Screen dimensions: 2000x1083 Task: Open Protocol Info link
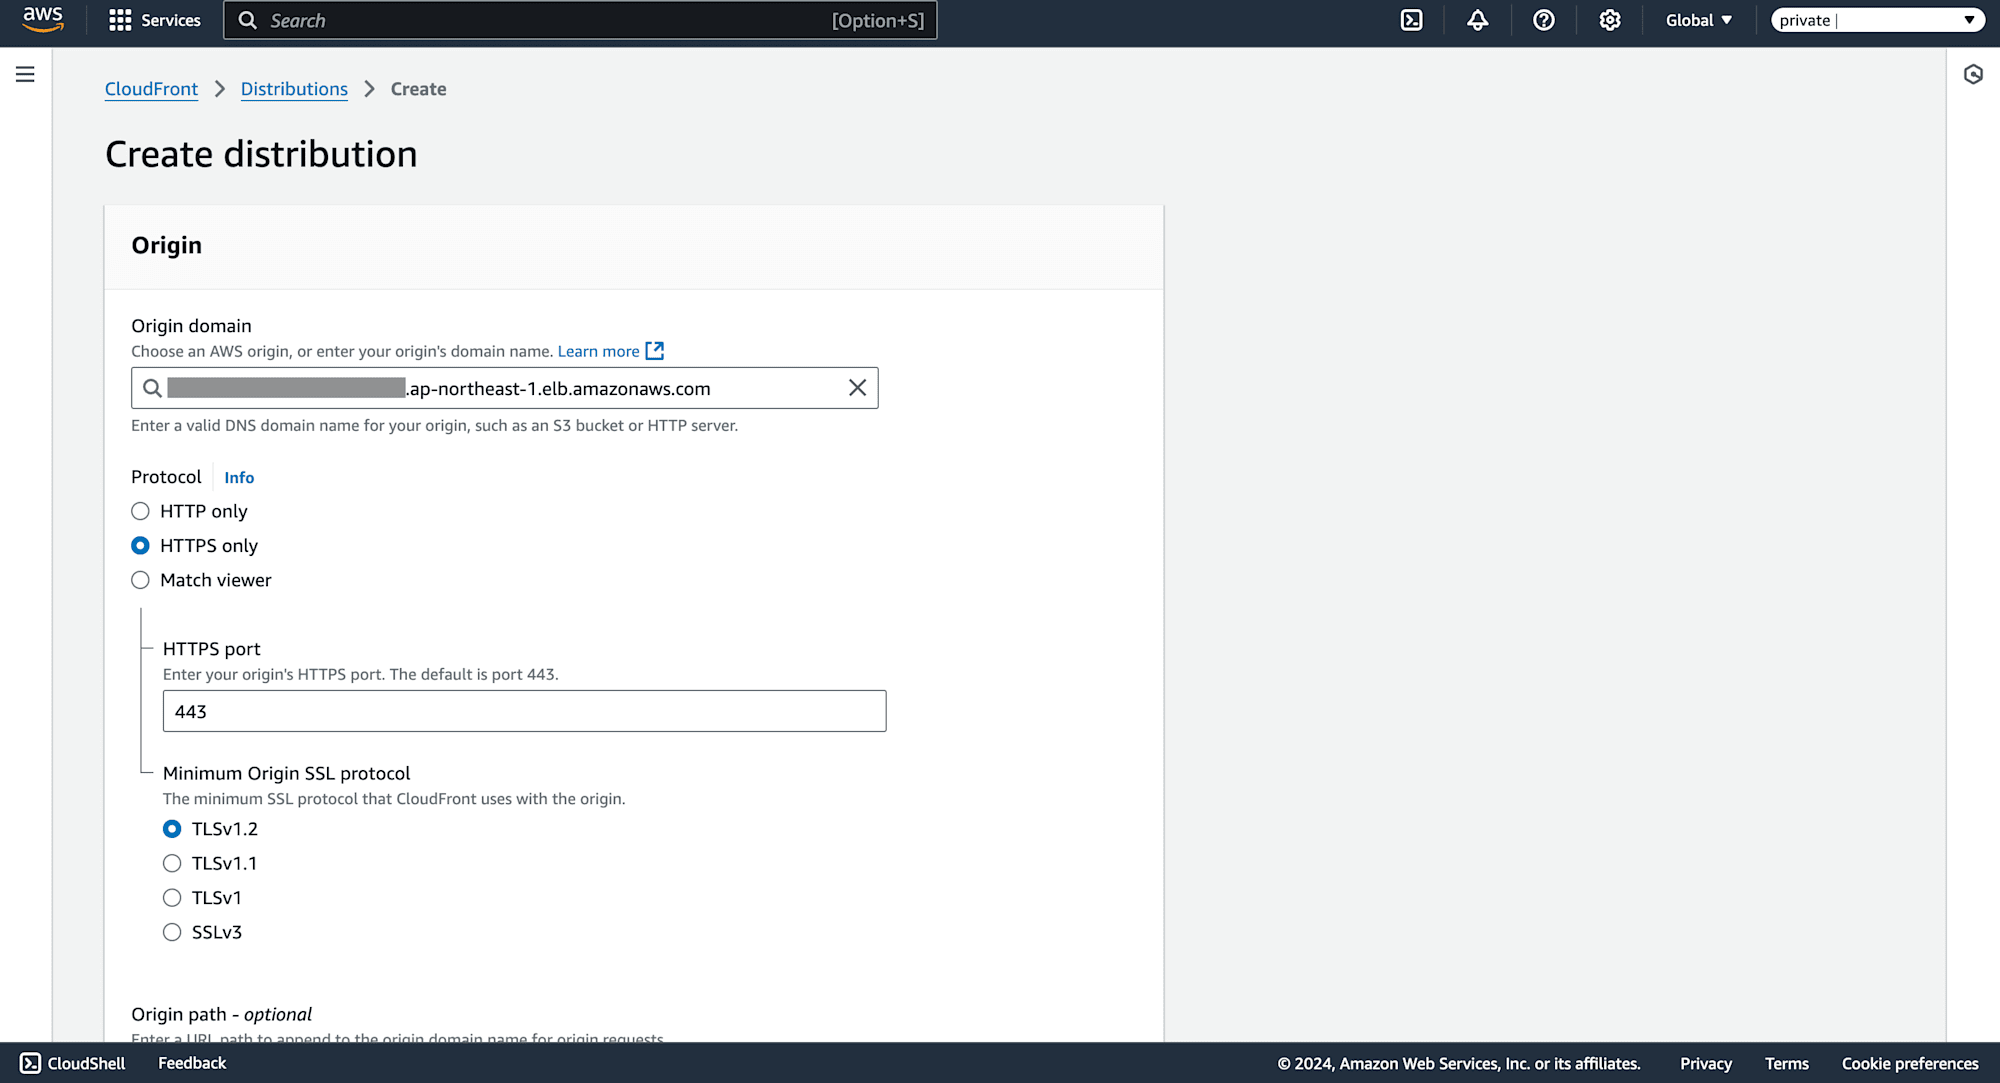[x=239, y=478]
